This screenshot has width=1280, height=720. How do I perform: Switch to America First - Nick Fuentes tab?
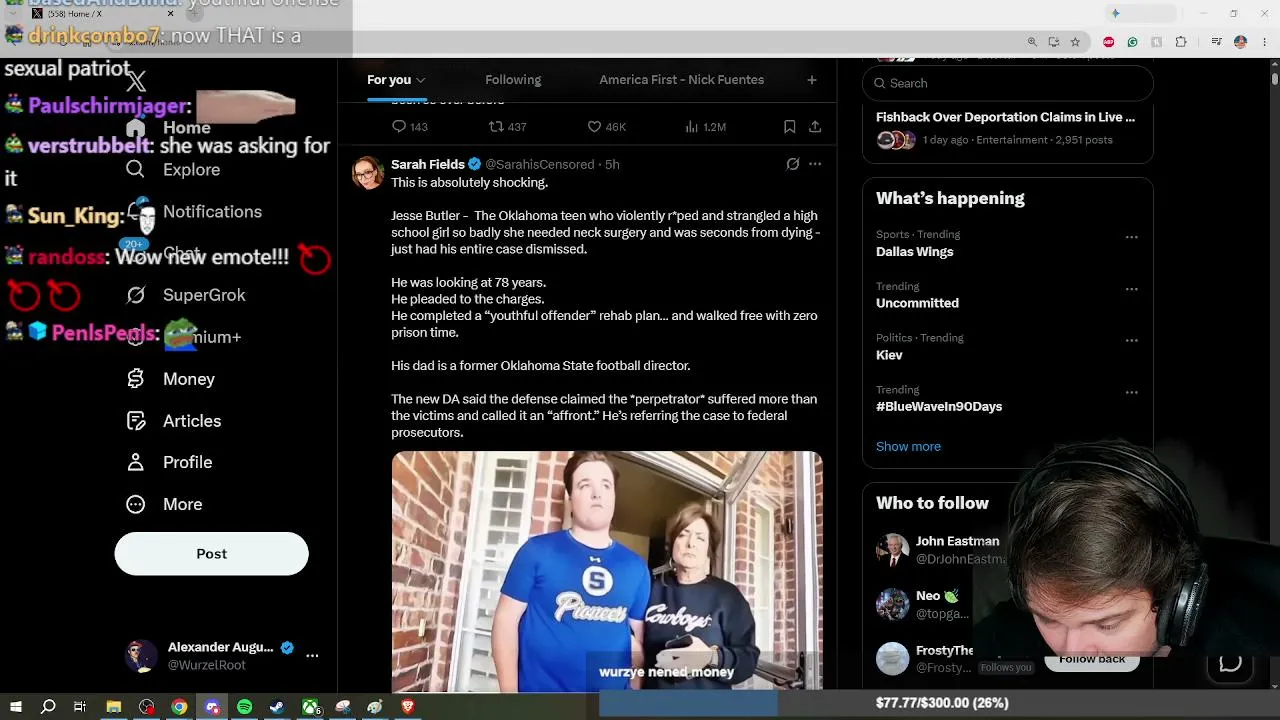pos(682,80)
